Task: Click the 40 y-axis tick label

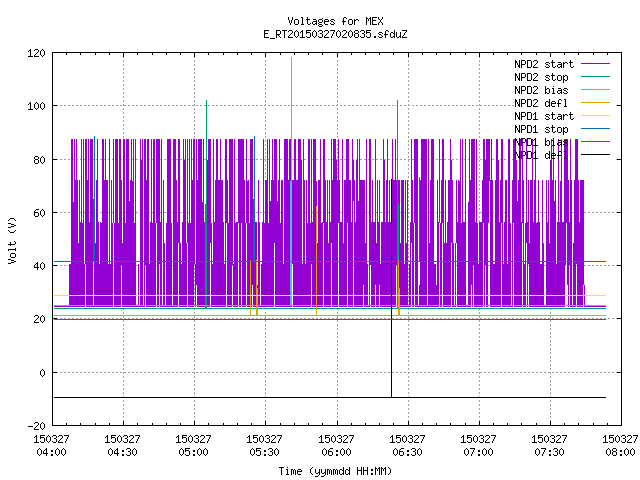Action: pos(39,266)
